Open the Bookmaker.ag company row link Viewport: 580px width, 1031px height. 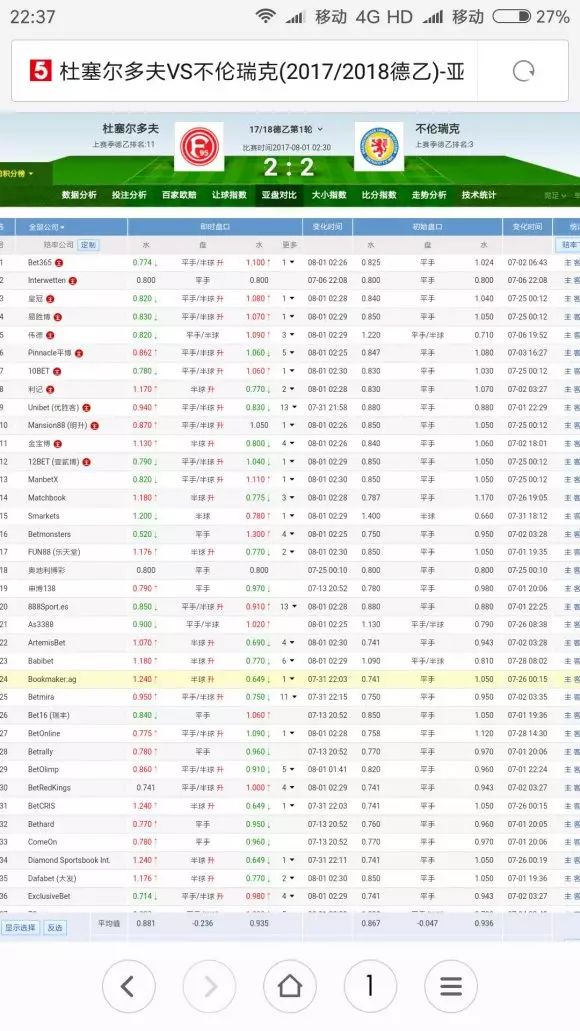pyautogui.click(x=52, y=679)
